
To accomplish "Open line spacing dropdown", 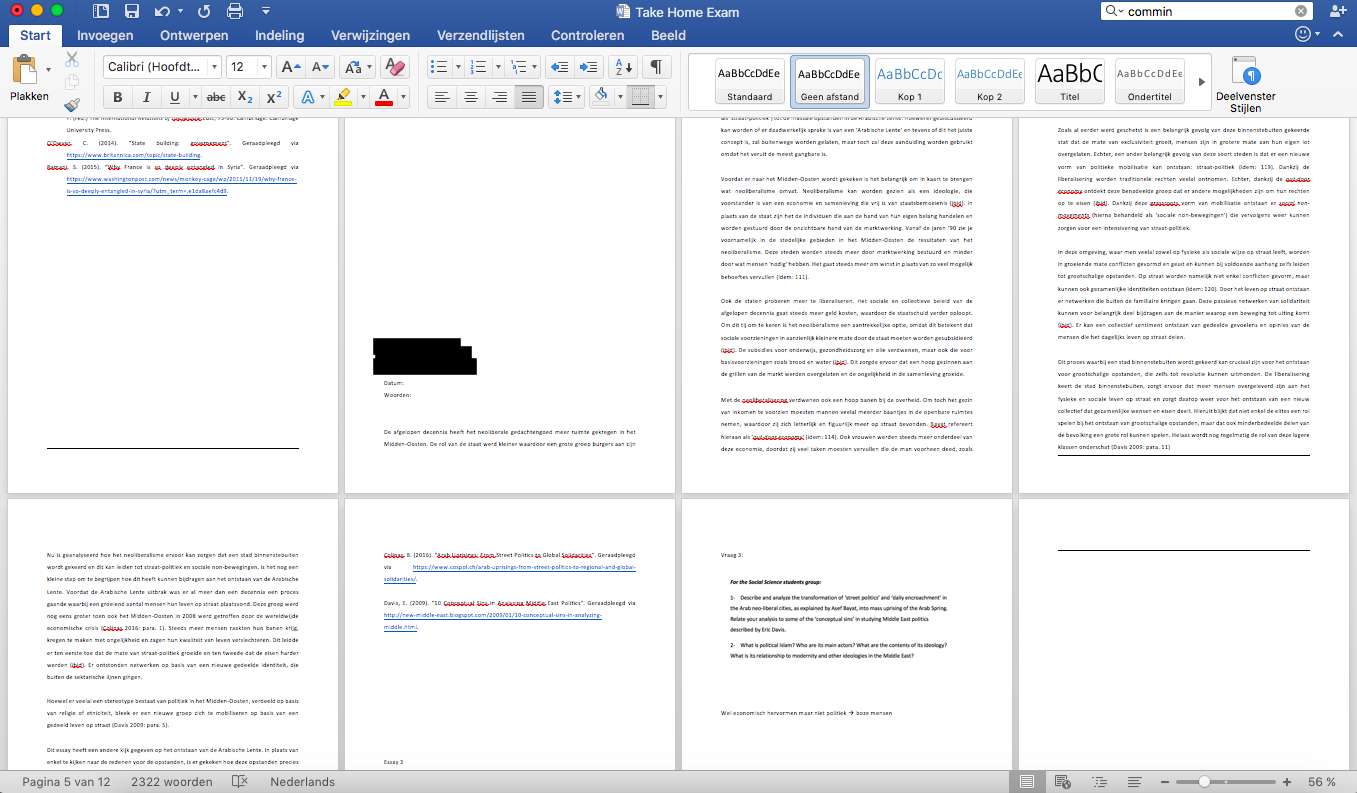I will 567,97.
